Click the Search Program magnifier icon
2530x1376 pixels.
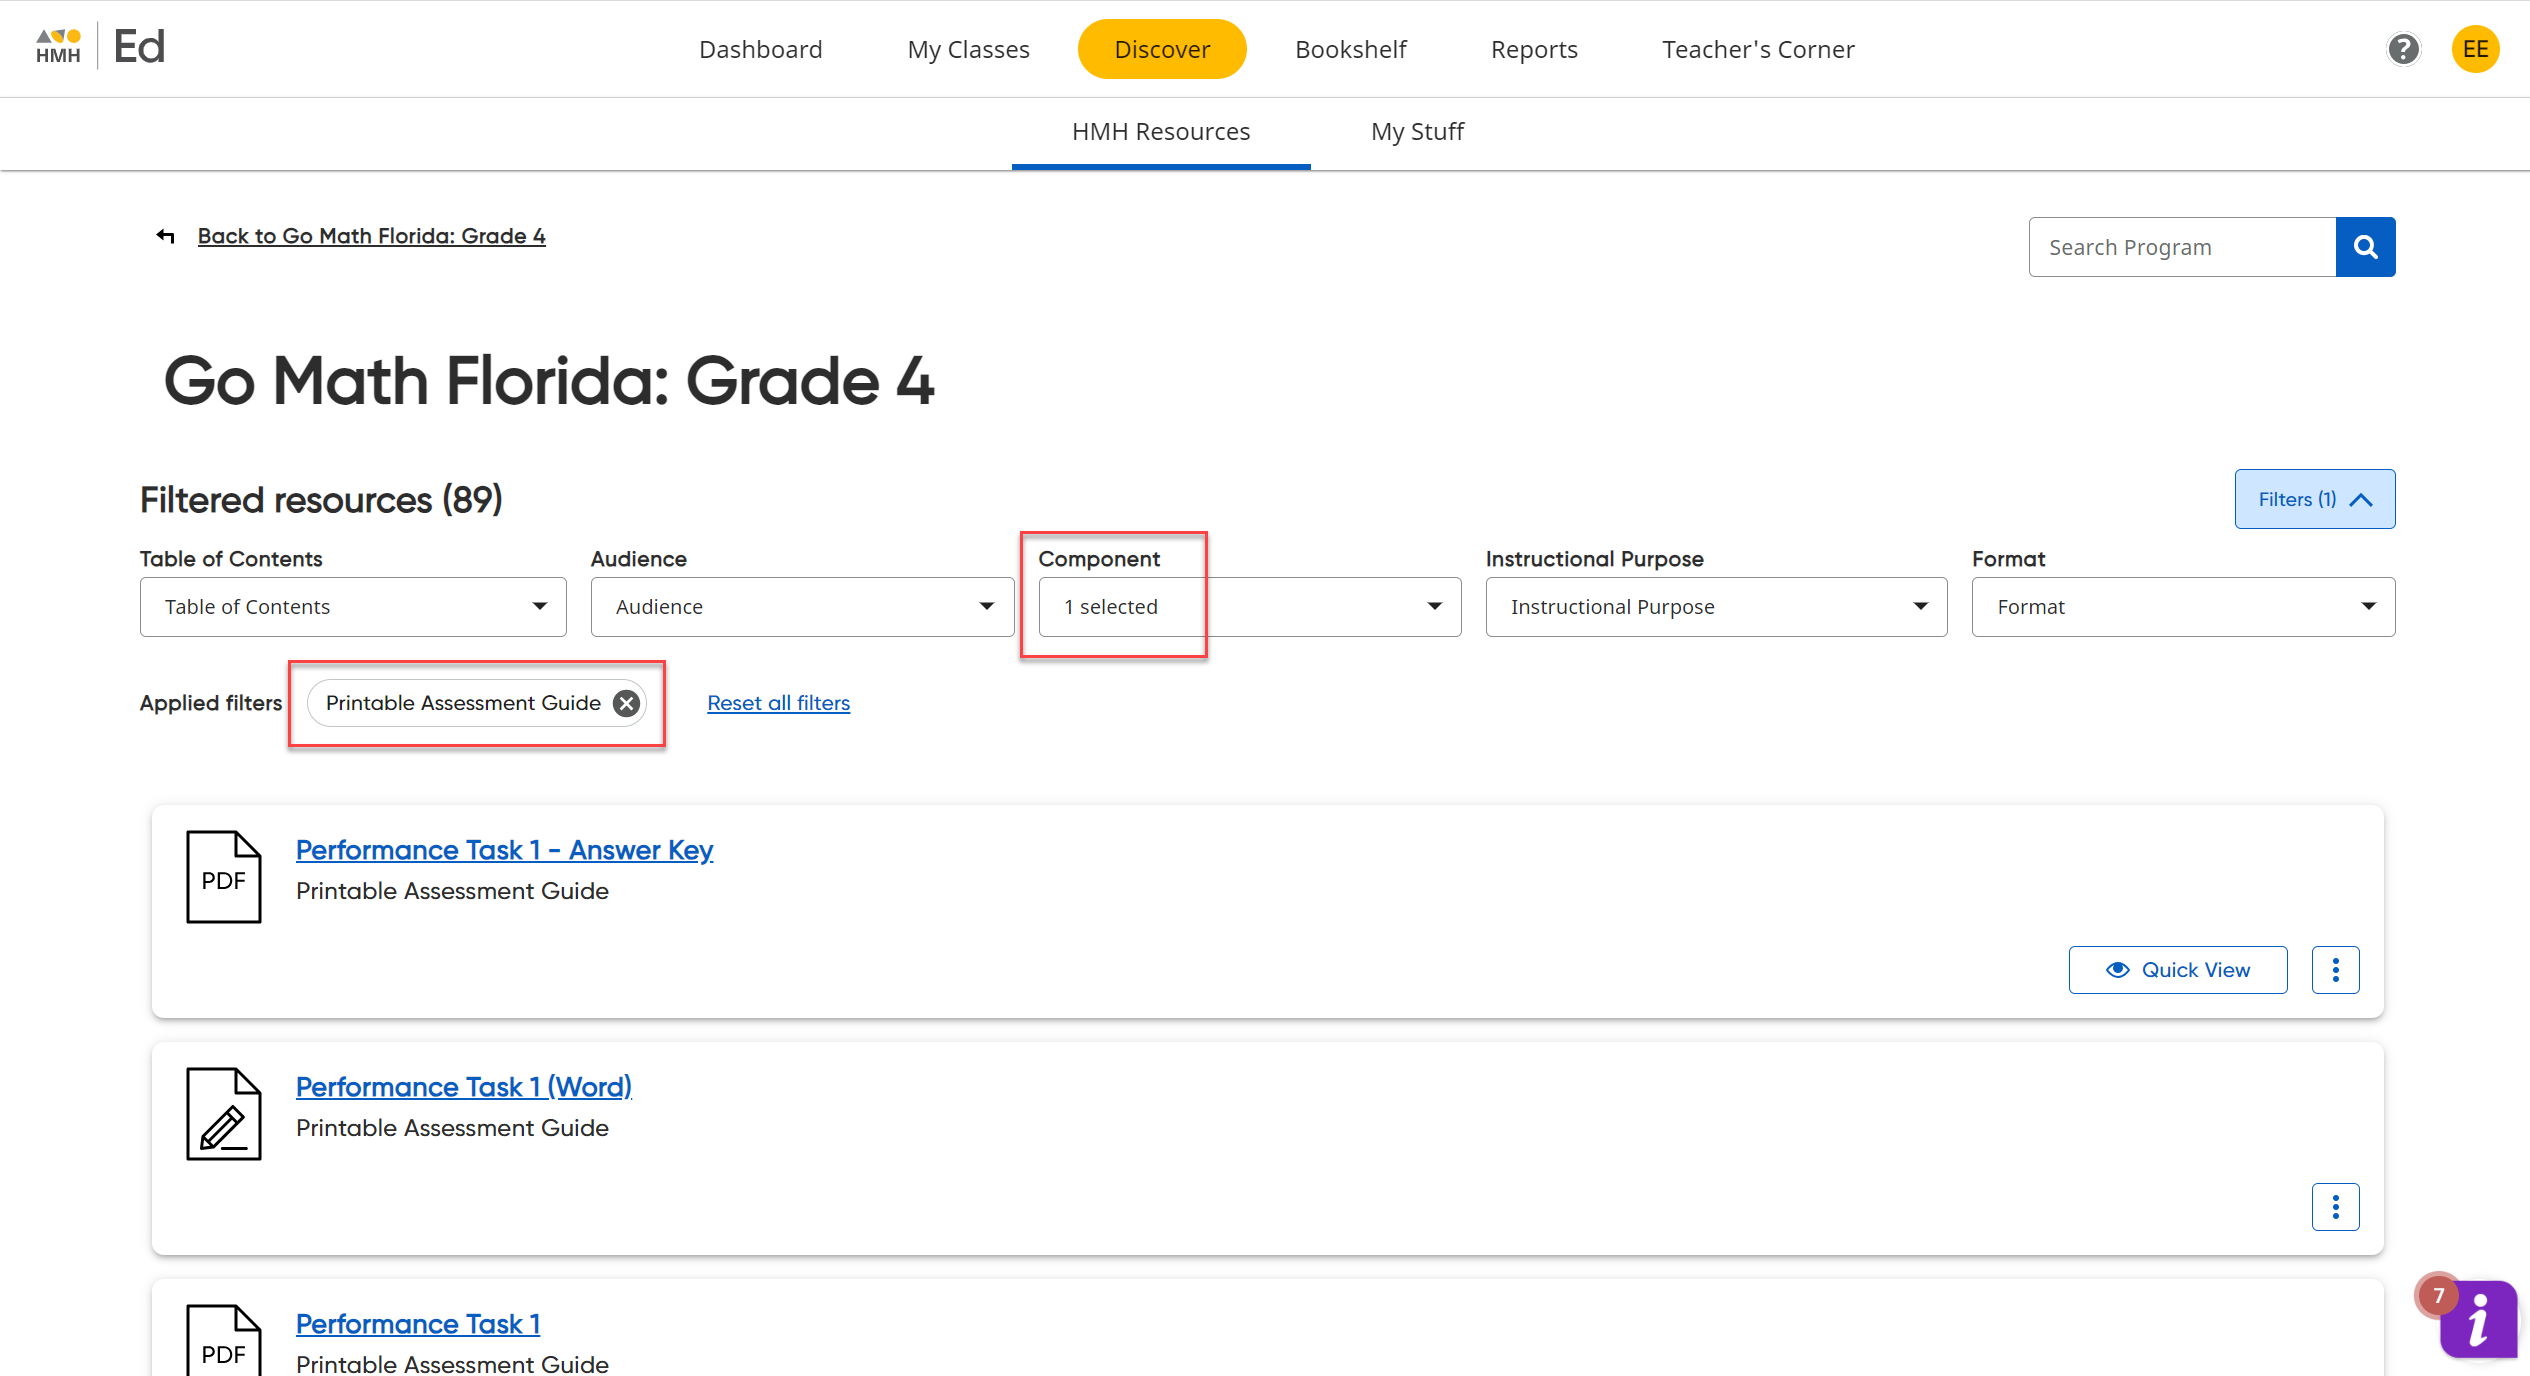2365,246
